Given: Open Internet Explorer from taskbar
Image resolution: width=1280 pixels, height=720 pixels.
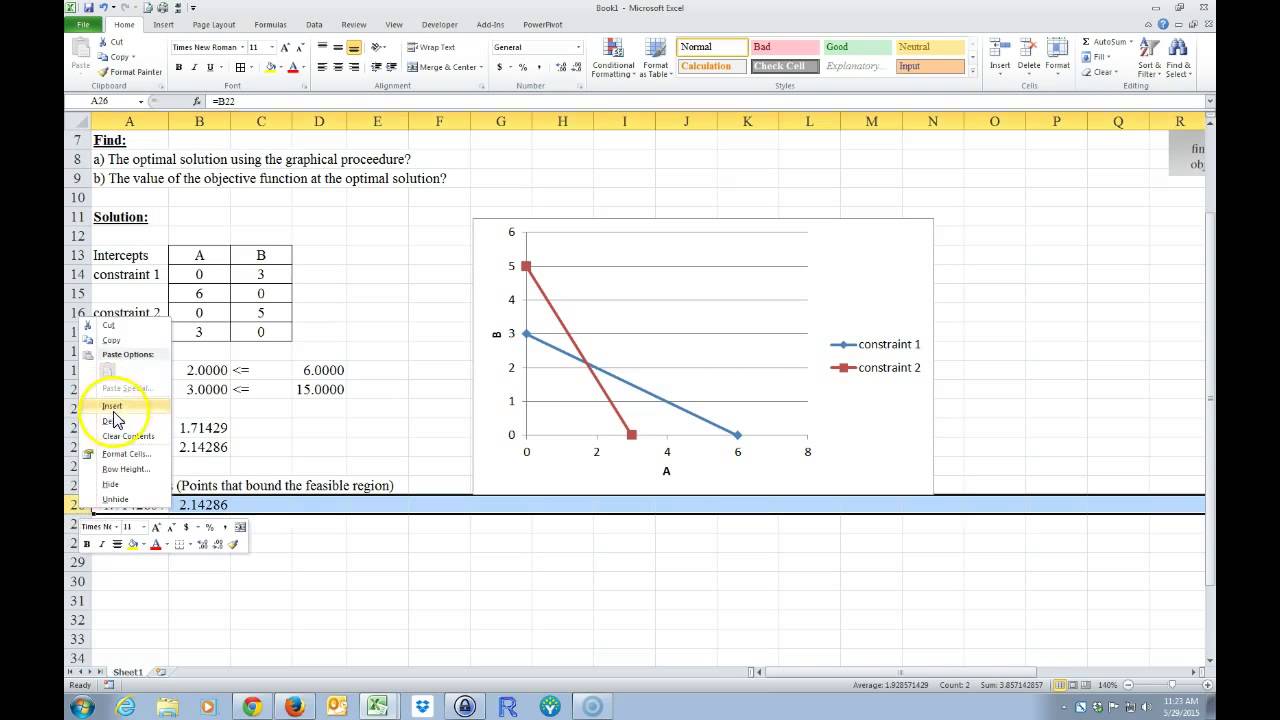Looking at the screenshot, I should pos(125,706).
